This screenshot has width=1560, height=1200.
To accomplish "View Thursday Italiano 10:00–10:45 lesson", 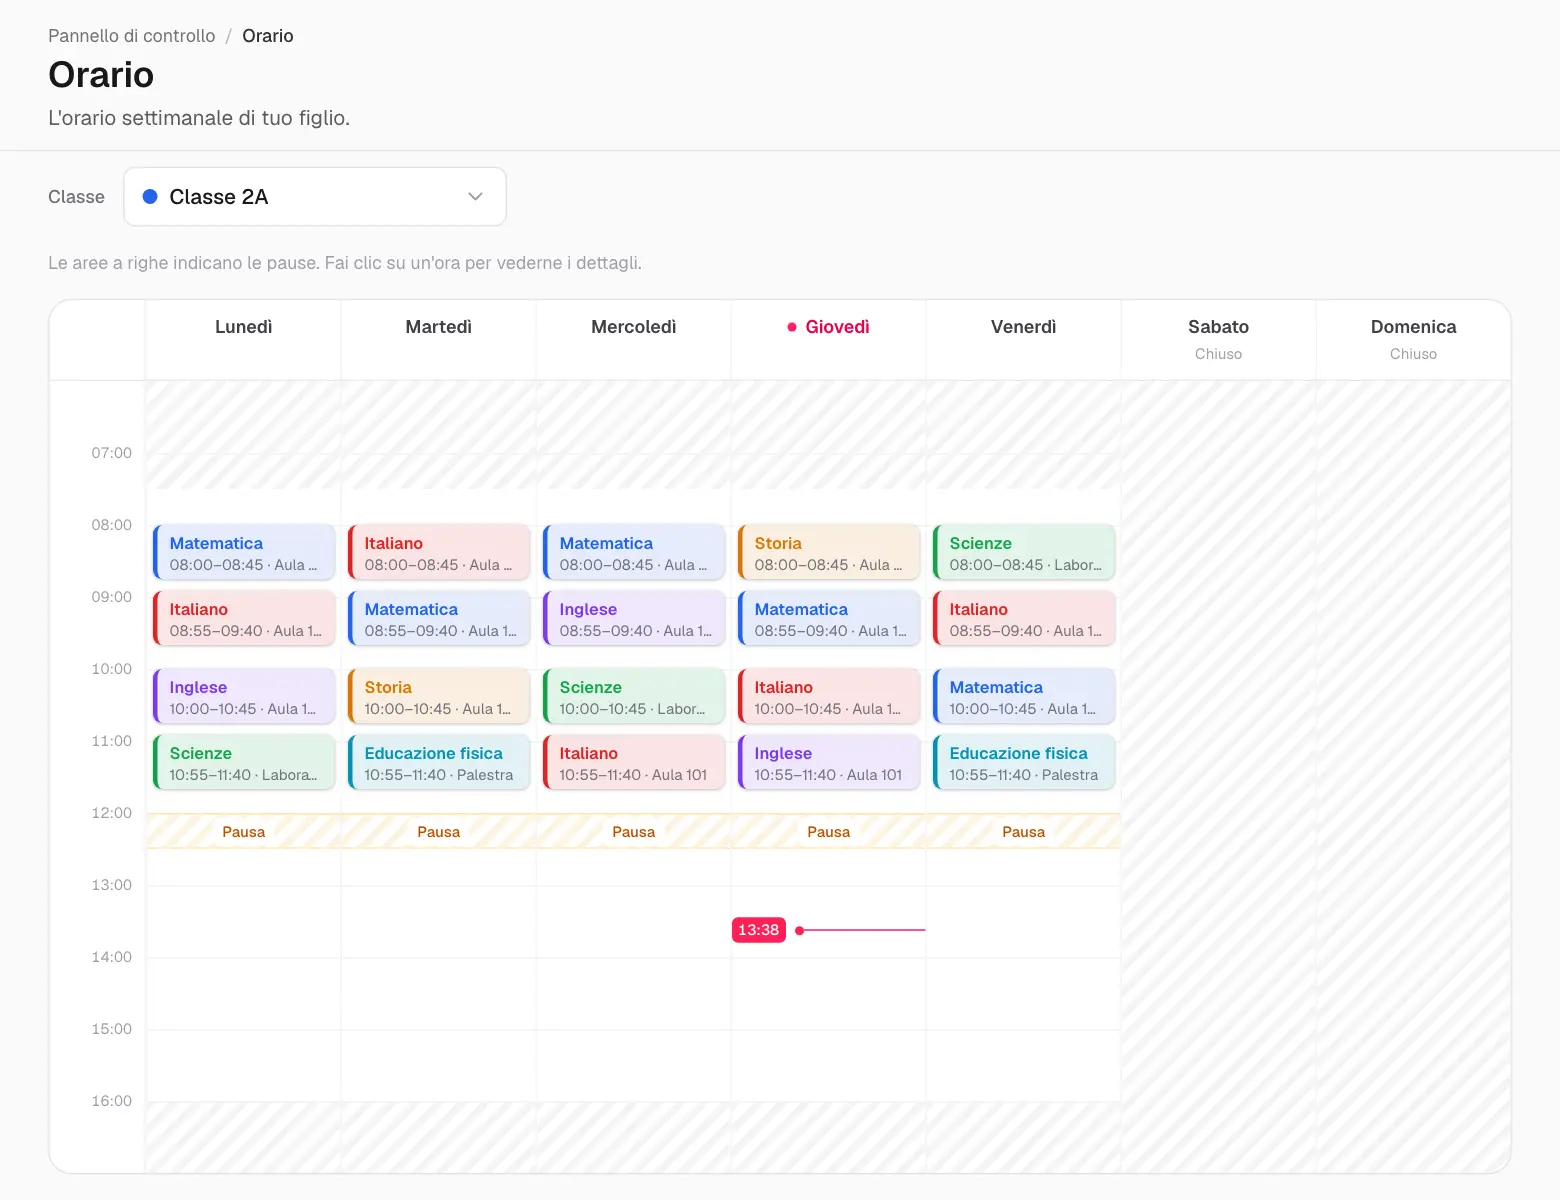I will point(829,696).
